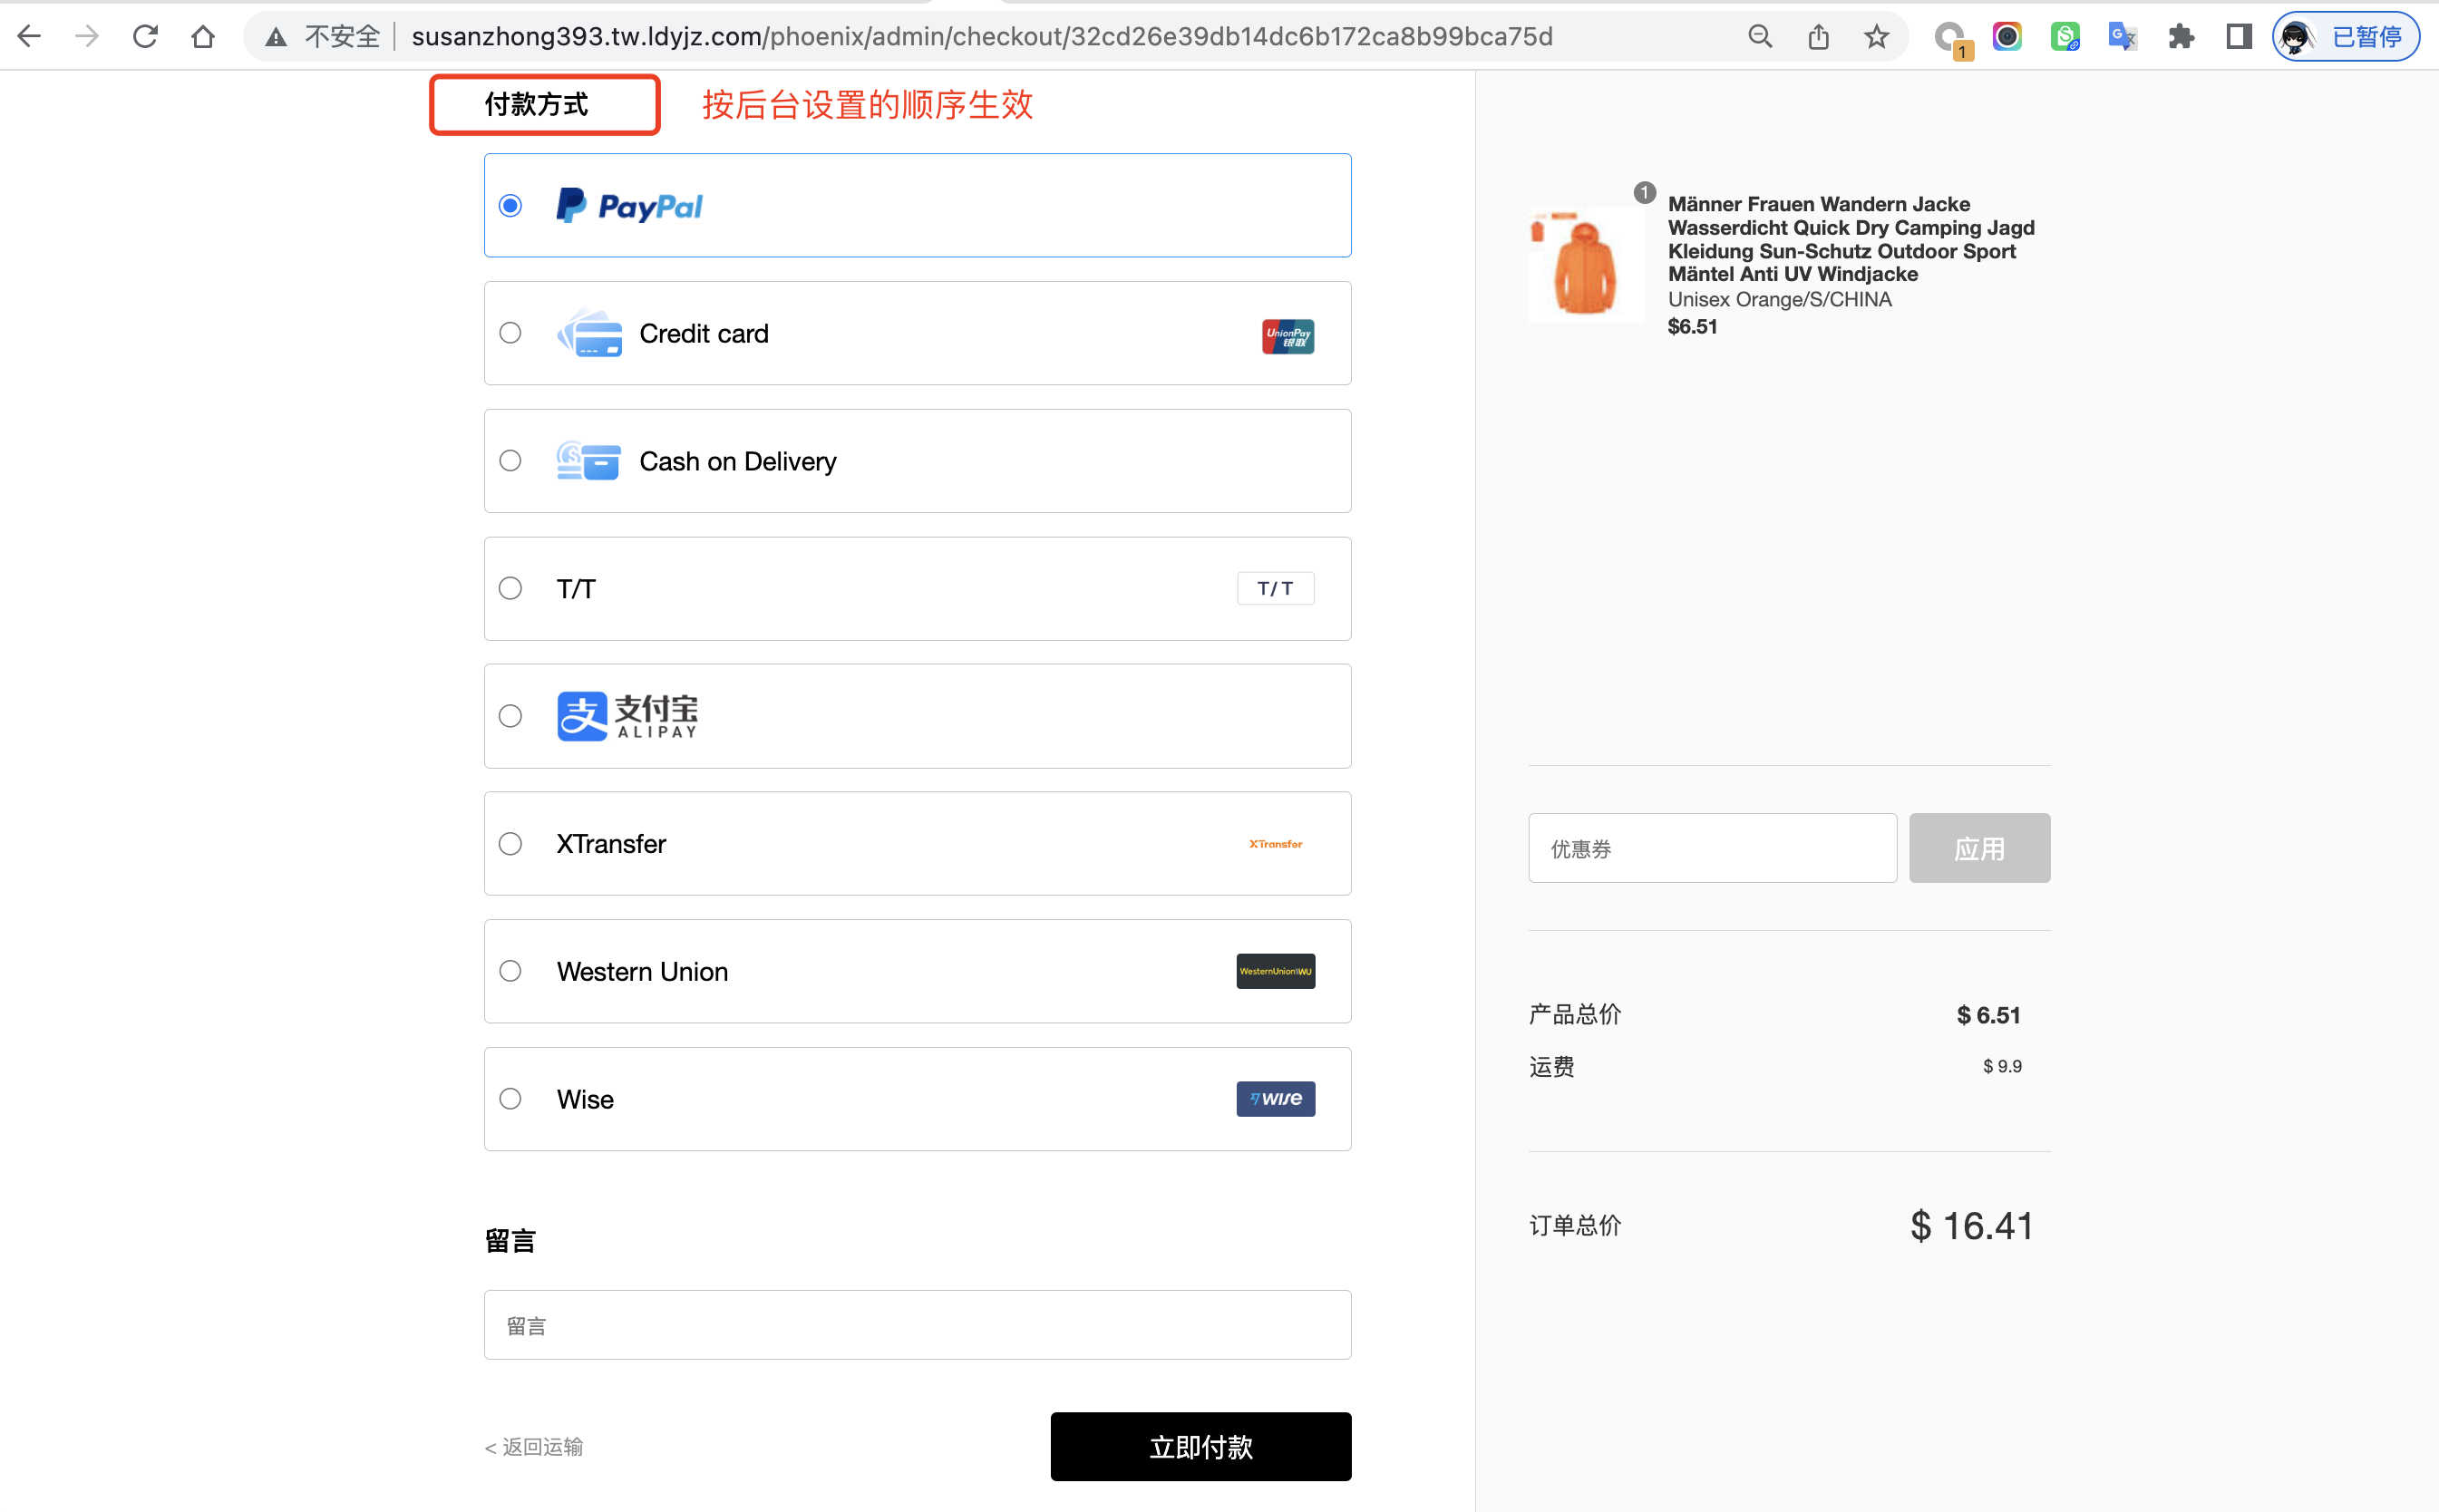Click the UnionPay card logo
This screenshot has width=2439, height=1512.
click(x=1287, y=335)
